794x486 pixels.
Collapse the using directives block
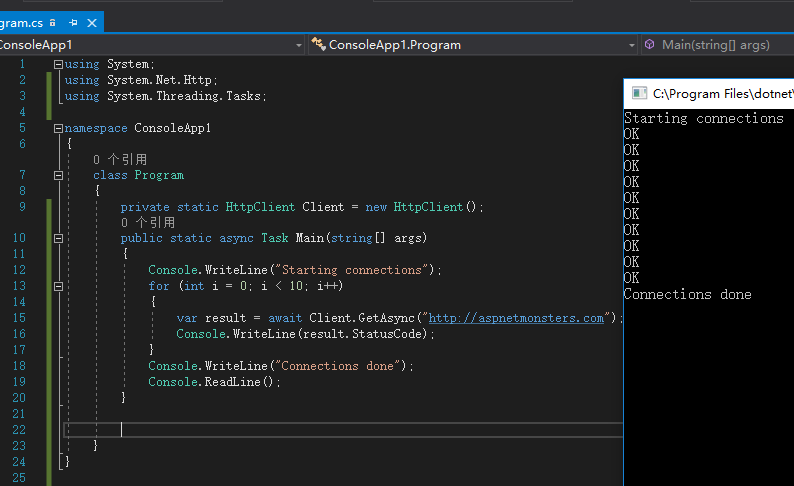pos(58,65)
